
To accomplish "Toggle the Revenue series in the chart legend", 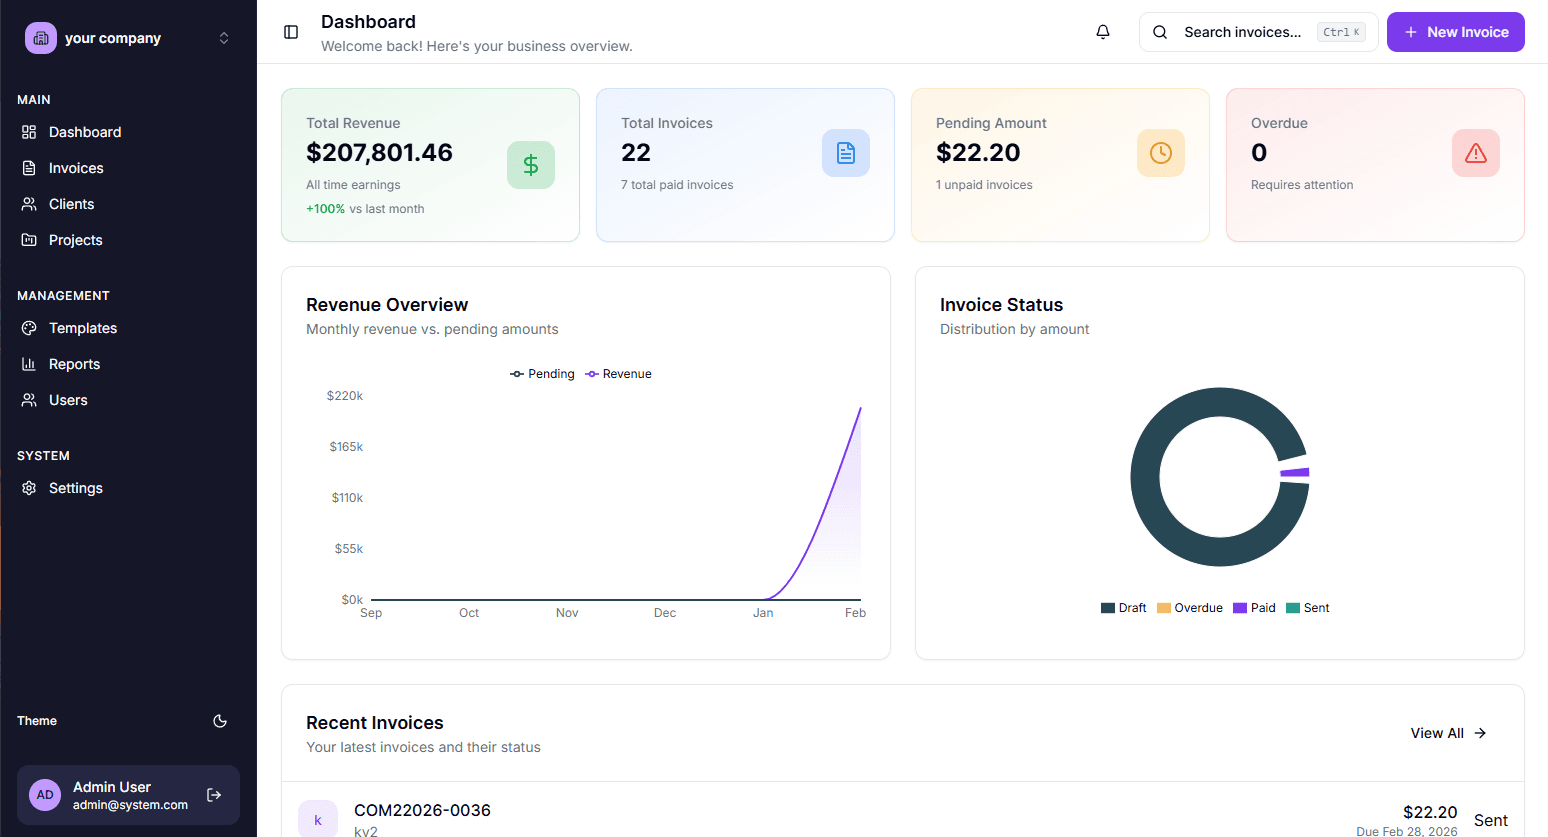I will [x=618, y=373].
